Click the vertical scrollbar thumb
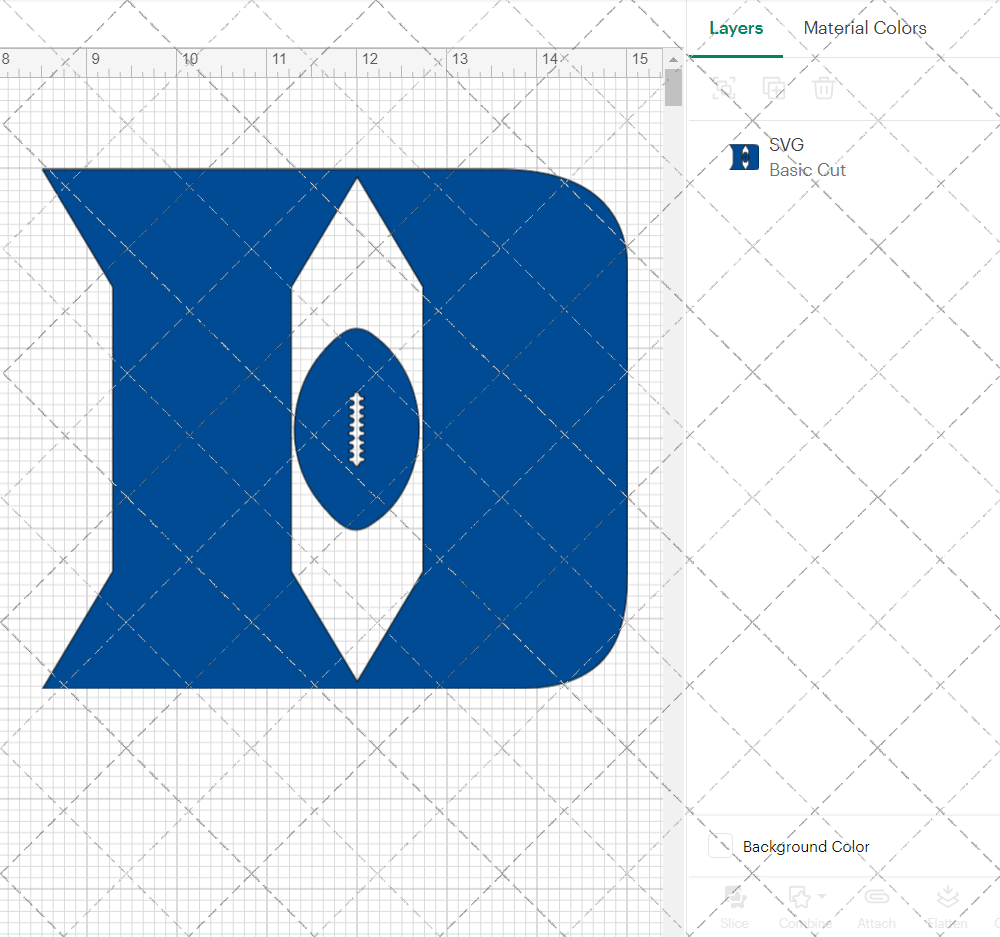The height and width of the screenshot is (937, 1000). point(673,87)
